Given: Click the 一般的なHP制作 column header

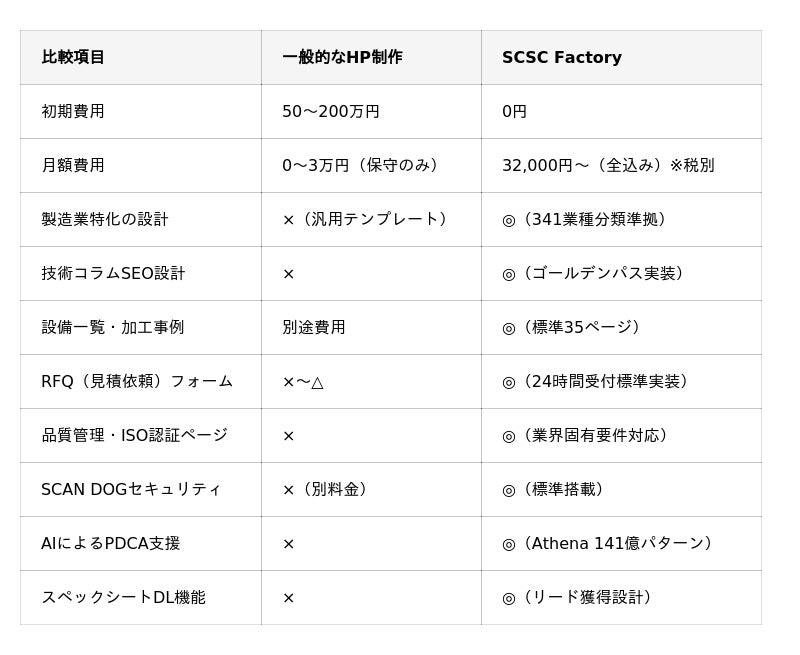Looking at the screenshot, I should (342, 57).
